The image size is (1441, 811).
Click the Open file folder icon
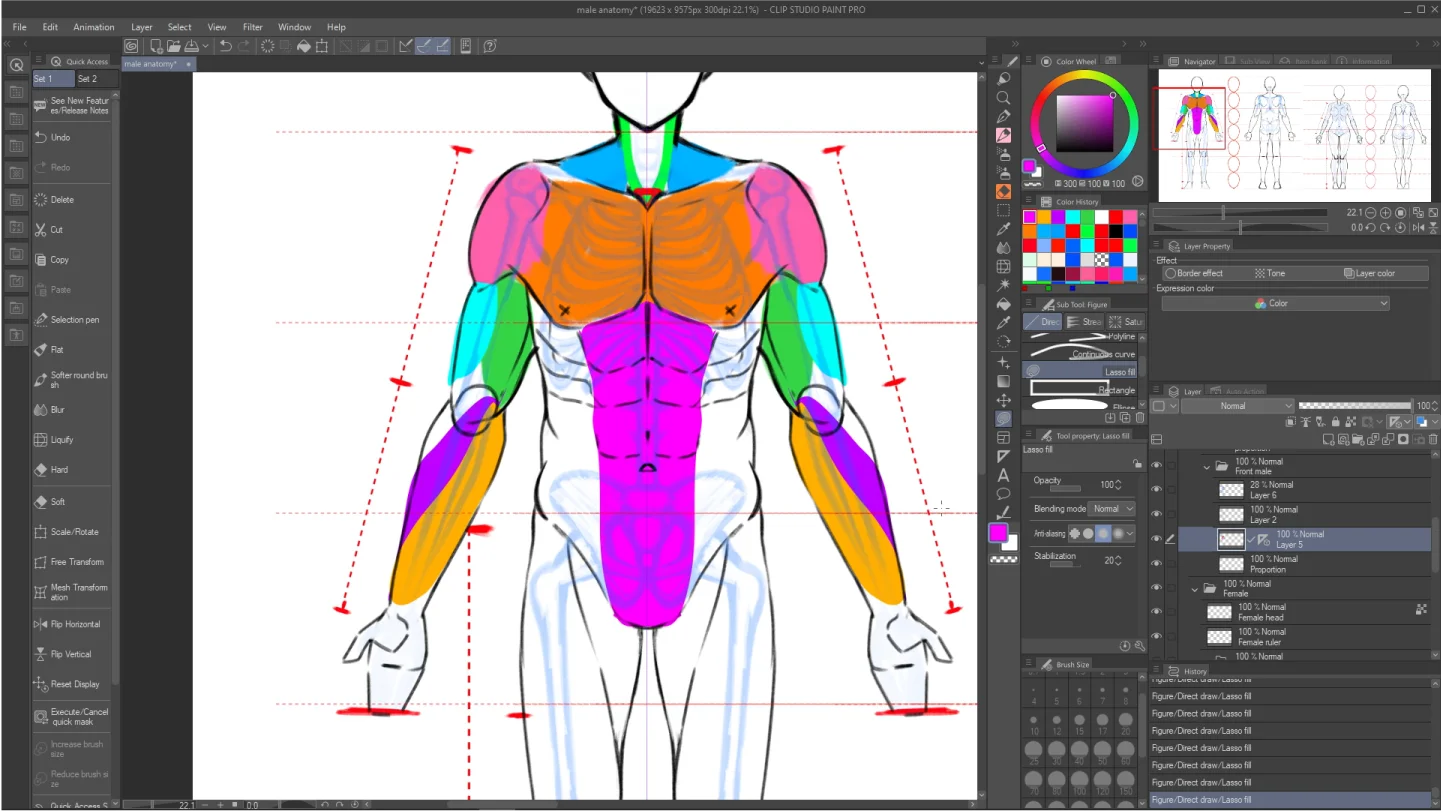174,46
